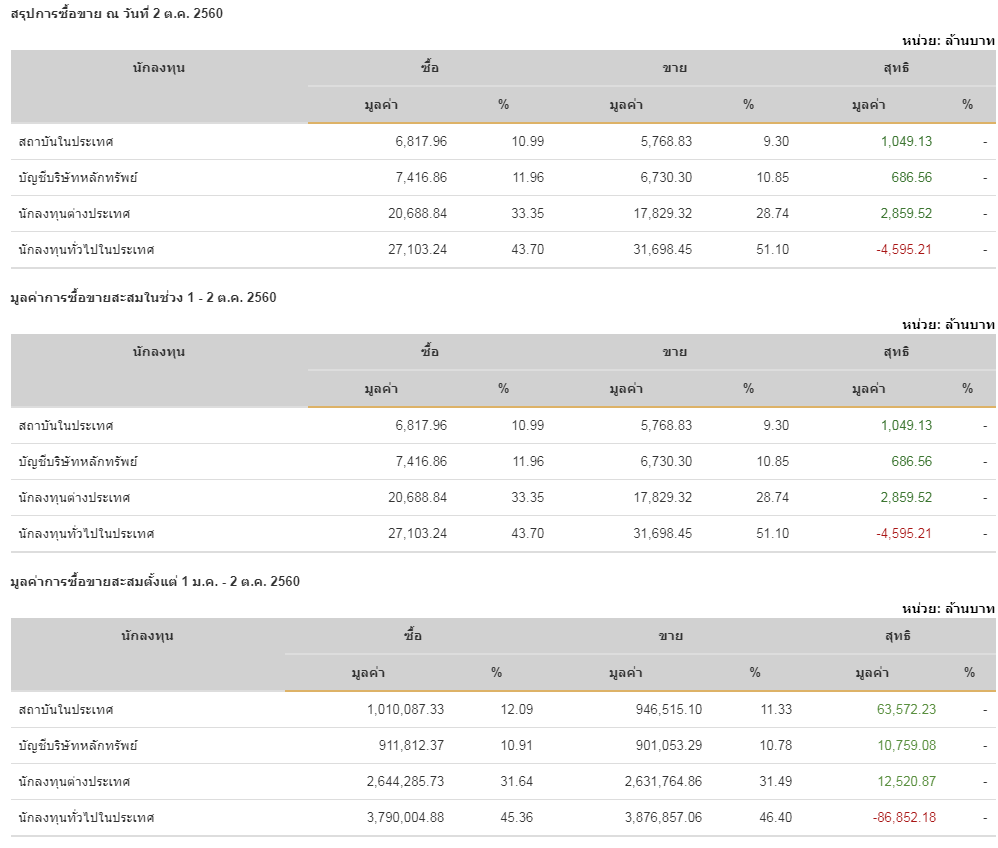The height and width of the screenshot is (848, 998).
Task: Select the buy value 2,644,285.73
Action: pyautogui.click(x=406, y=781)
